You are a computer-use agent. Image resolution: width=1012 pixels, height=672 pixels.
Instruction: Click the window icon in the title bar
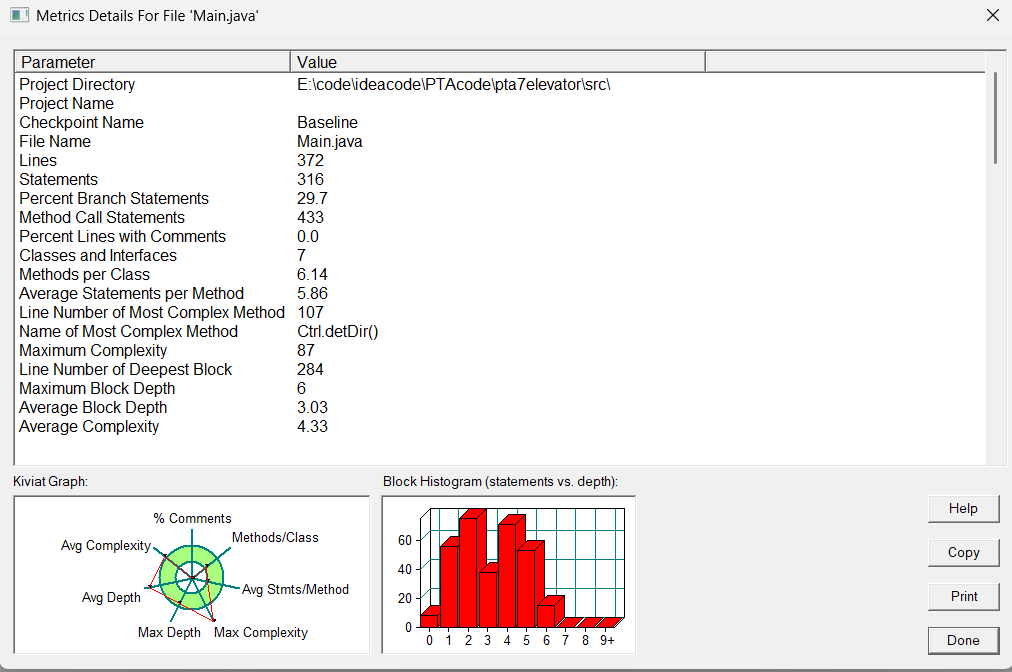click(x=19, y=15)
